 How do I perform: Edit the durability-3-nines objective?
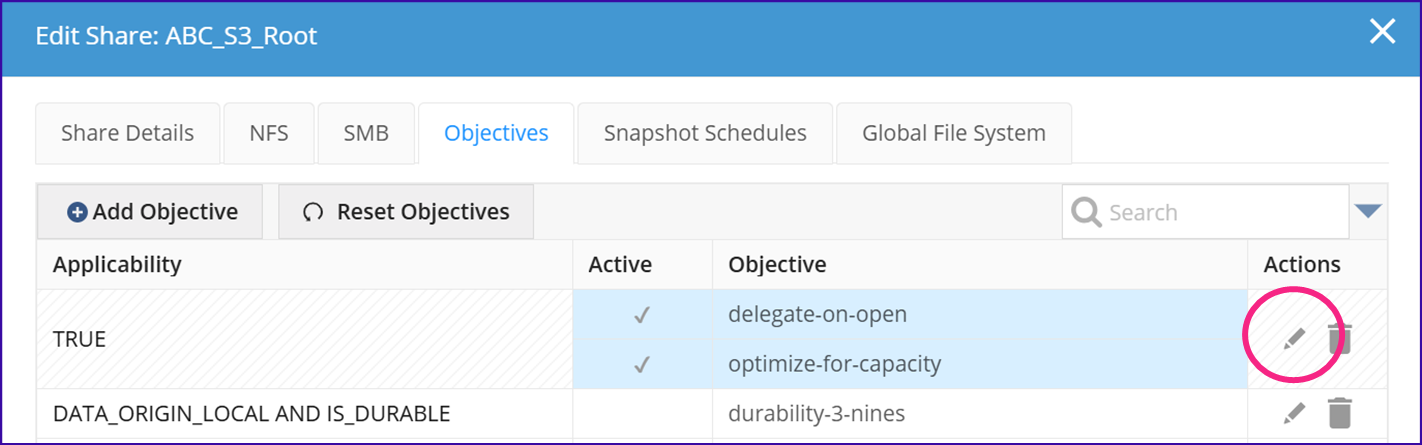(x=1294, y=413)
